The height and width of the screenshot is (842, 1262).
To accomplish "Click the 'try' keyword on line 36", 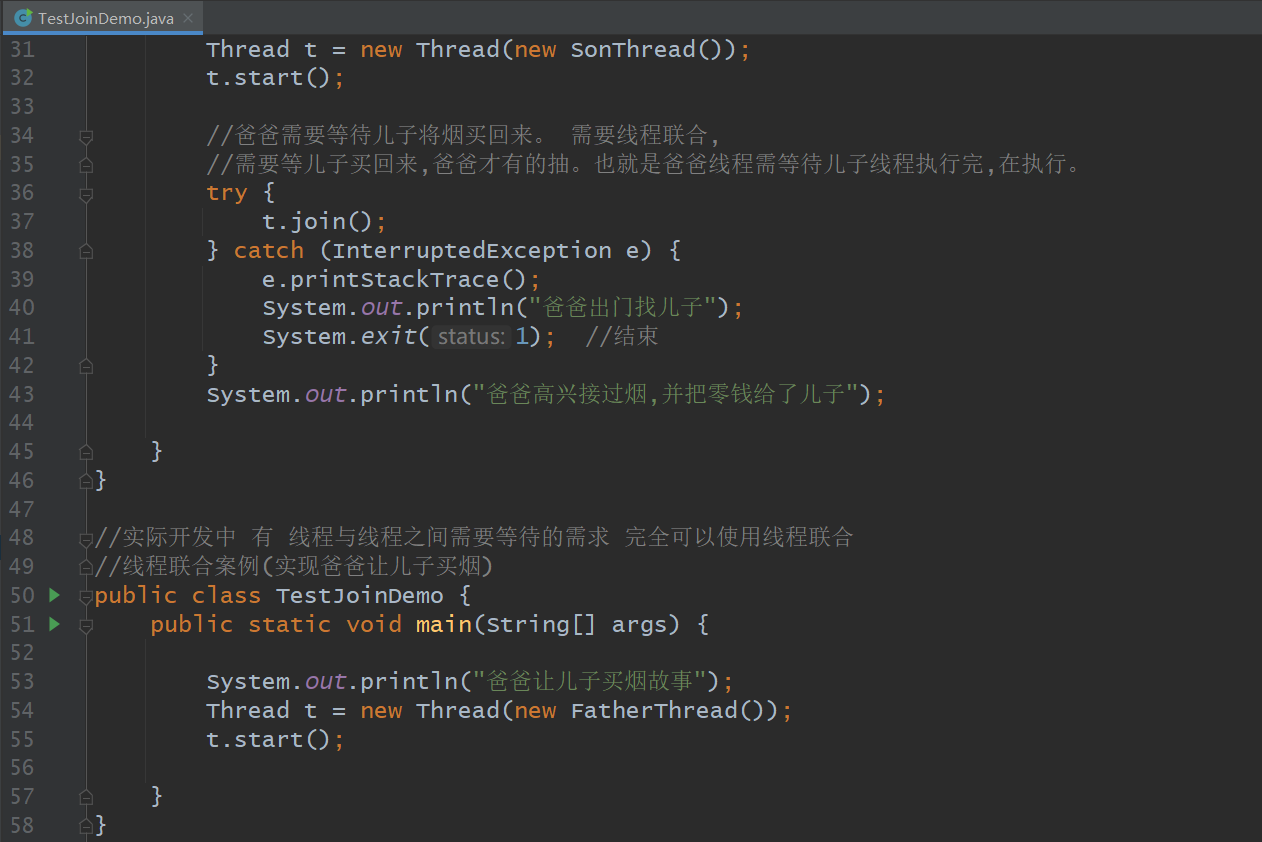I will tap(227, 193).
